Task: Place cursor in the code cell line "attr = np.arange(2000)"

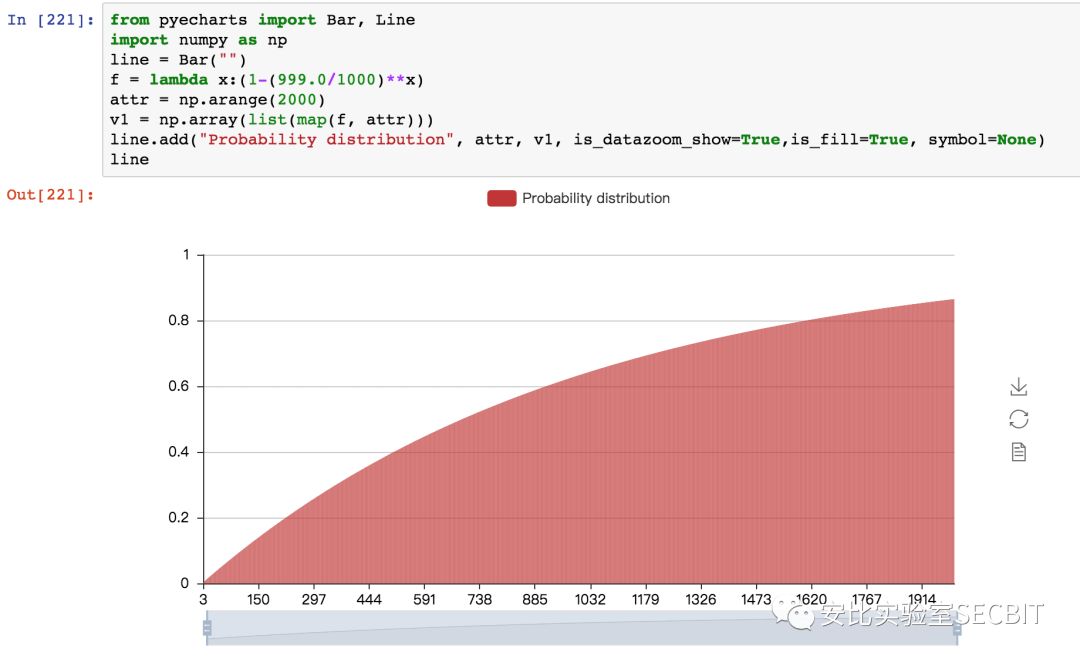Action: [218, 100]
